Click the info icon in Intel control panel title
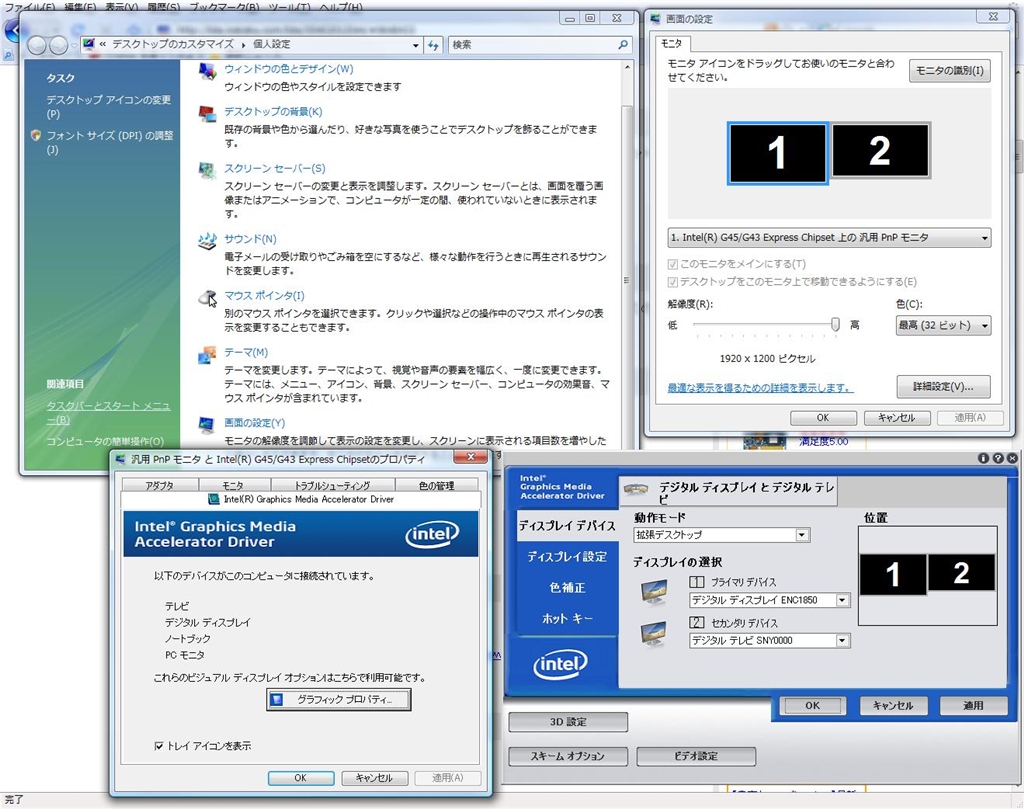1024x809 pixels. (984, 458)
